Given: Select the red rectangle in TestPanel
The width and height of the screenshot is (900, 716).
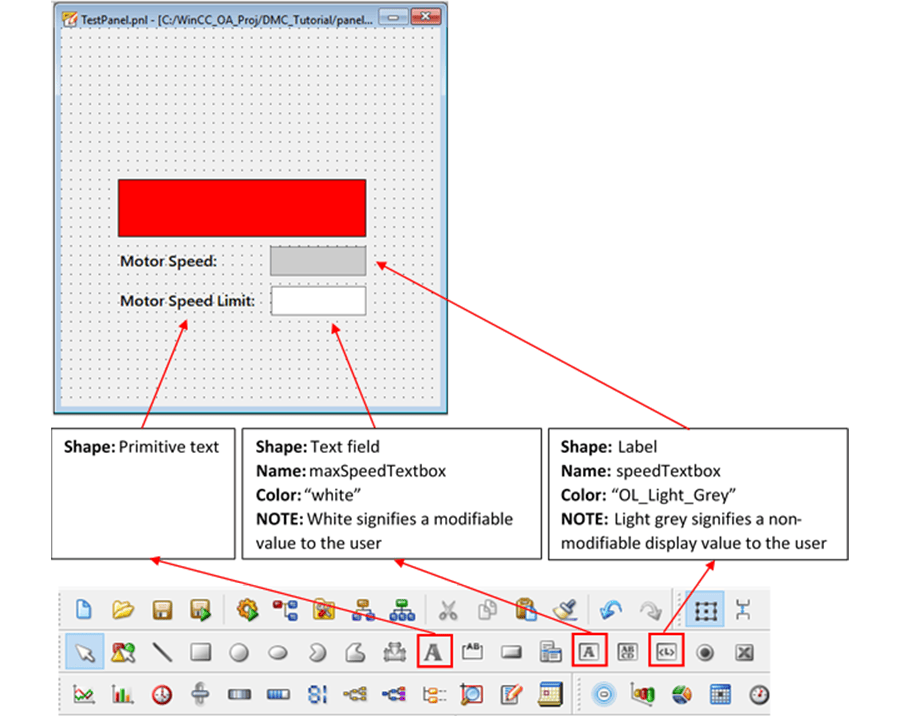Looking at the screenshot, I should point(242,208).
